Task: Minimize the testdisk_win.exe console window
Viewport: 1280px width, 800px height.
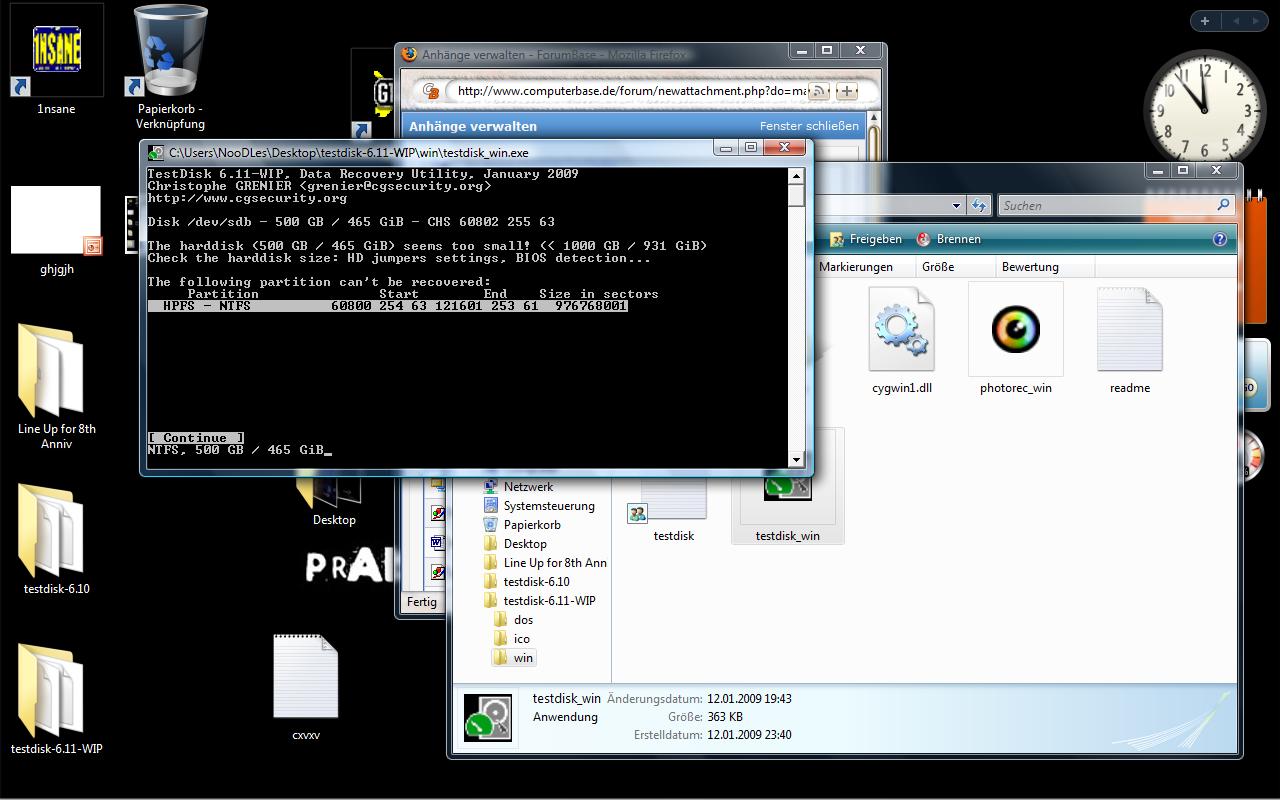Action: [726, 147]
